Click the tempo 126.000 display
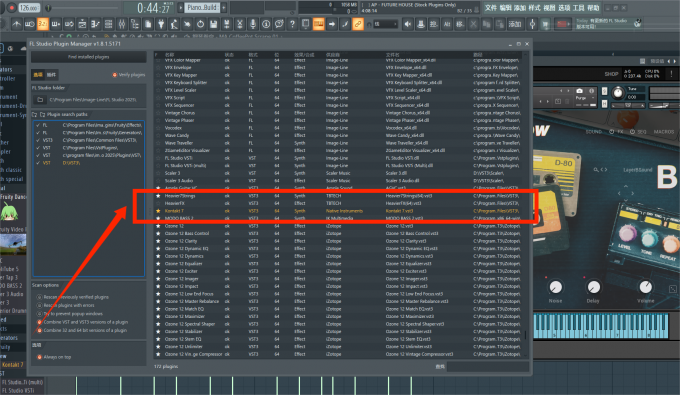 pos(29,8)
